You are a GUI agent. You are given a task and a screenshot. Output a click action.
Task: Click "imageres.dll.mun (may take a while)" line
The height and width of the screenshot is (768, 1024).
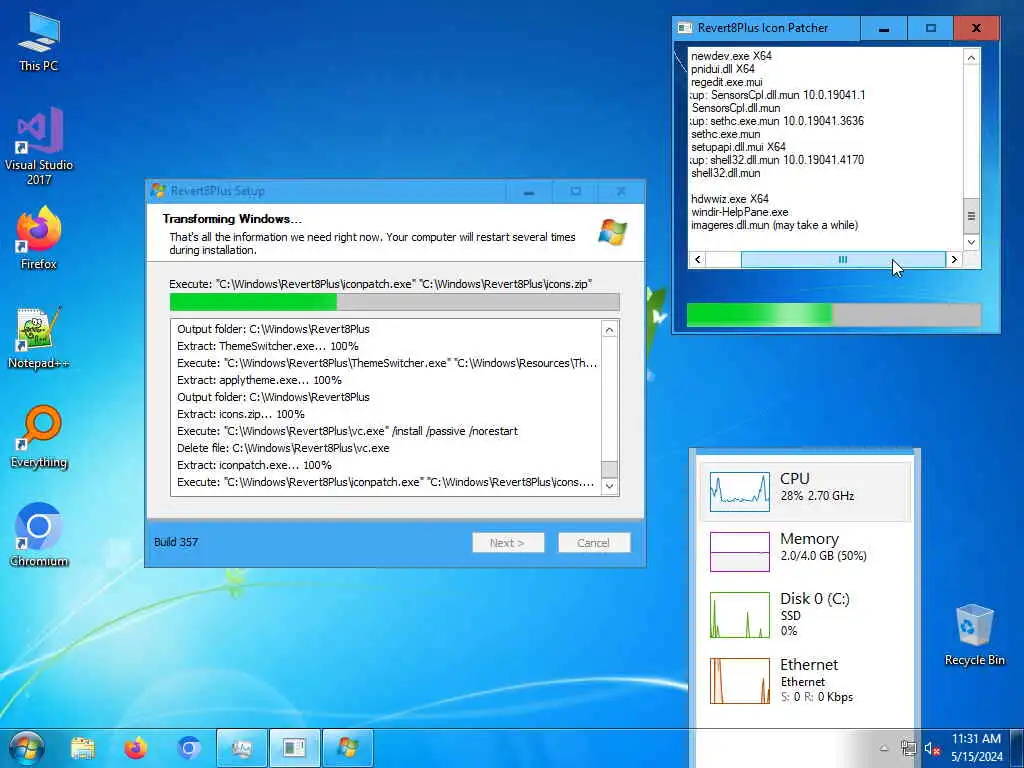pos(775,225)
